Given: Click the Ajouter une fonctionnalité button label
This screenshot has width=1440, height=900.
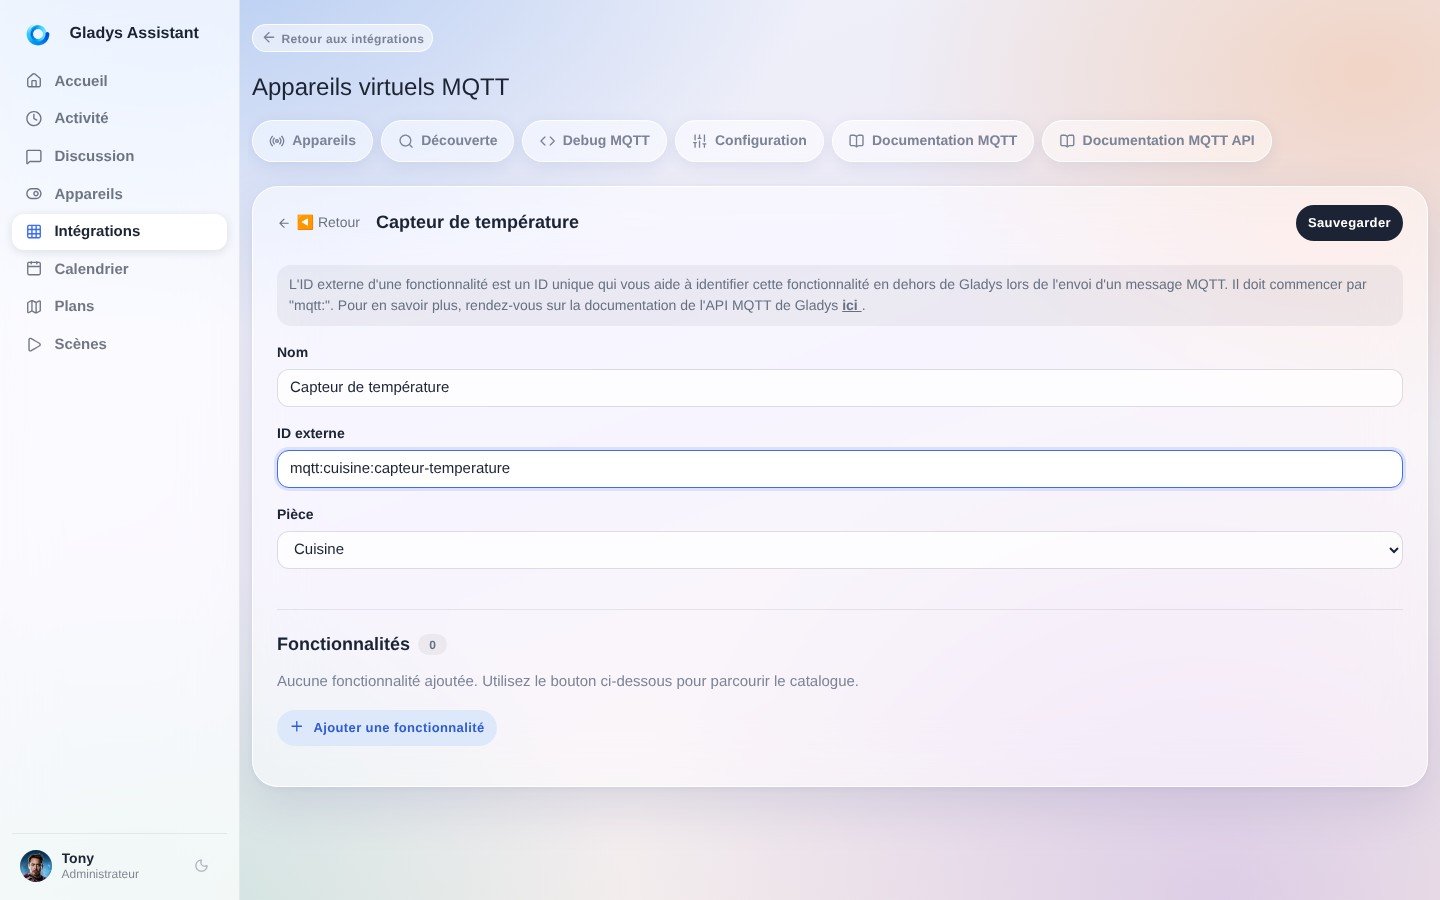Looking at the screenshot, I should pyautogui.click(x=399, y=728).
